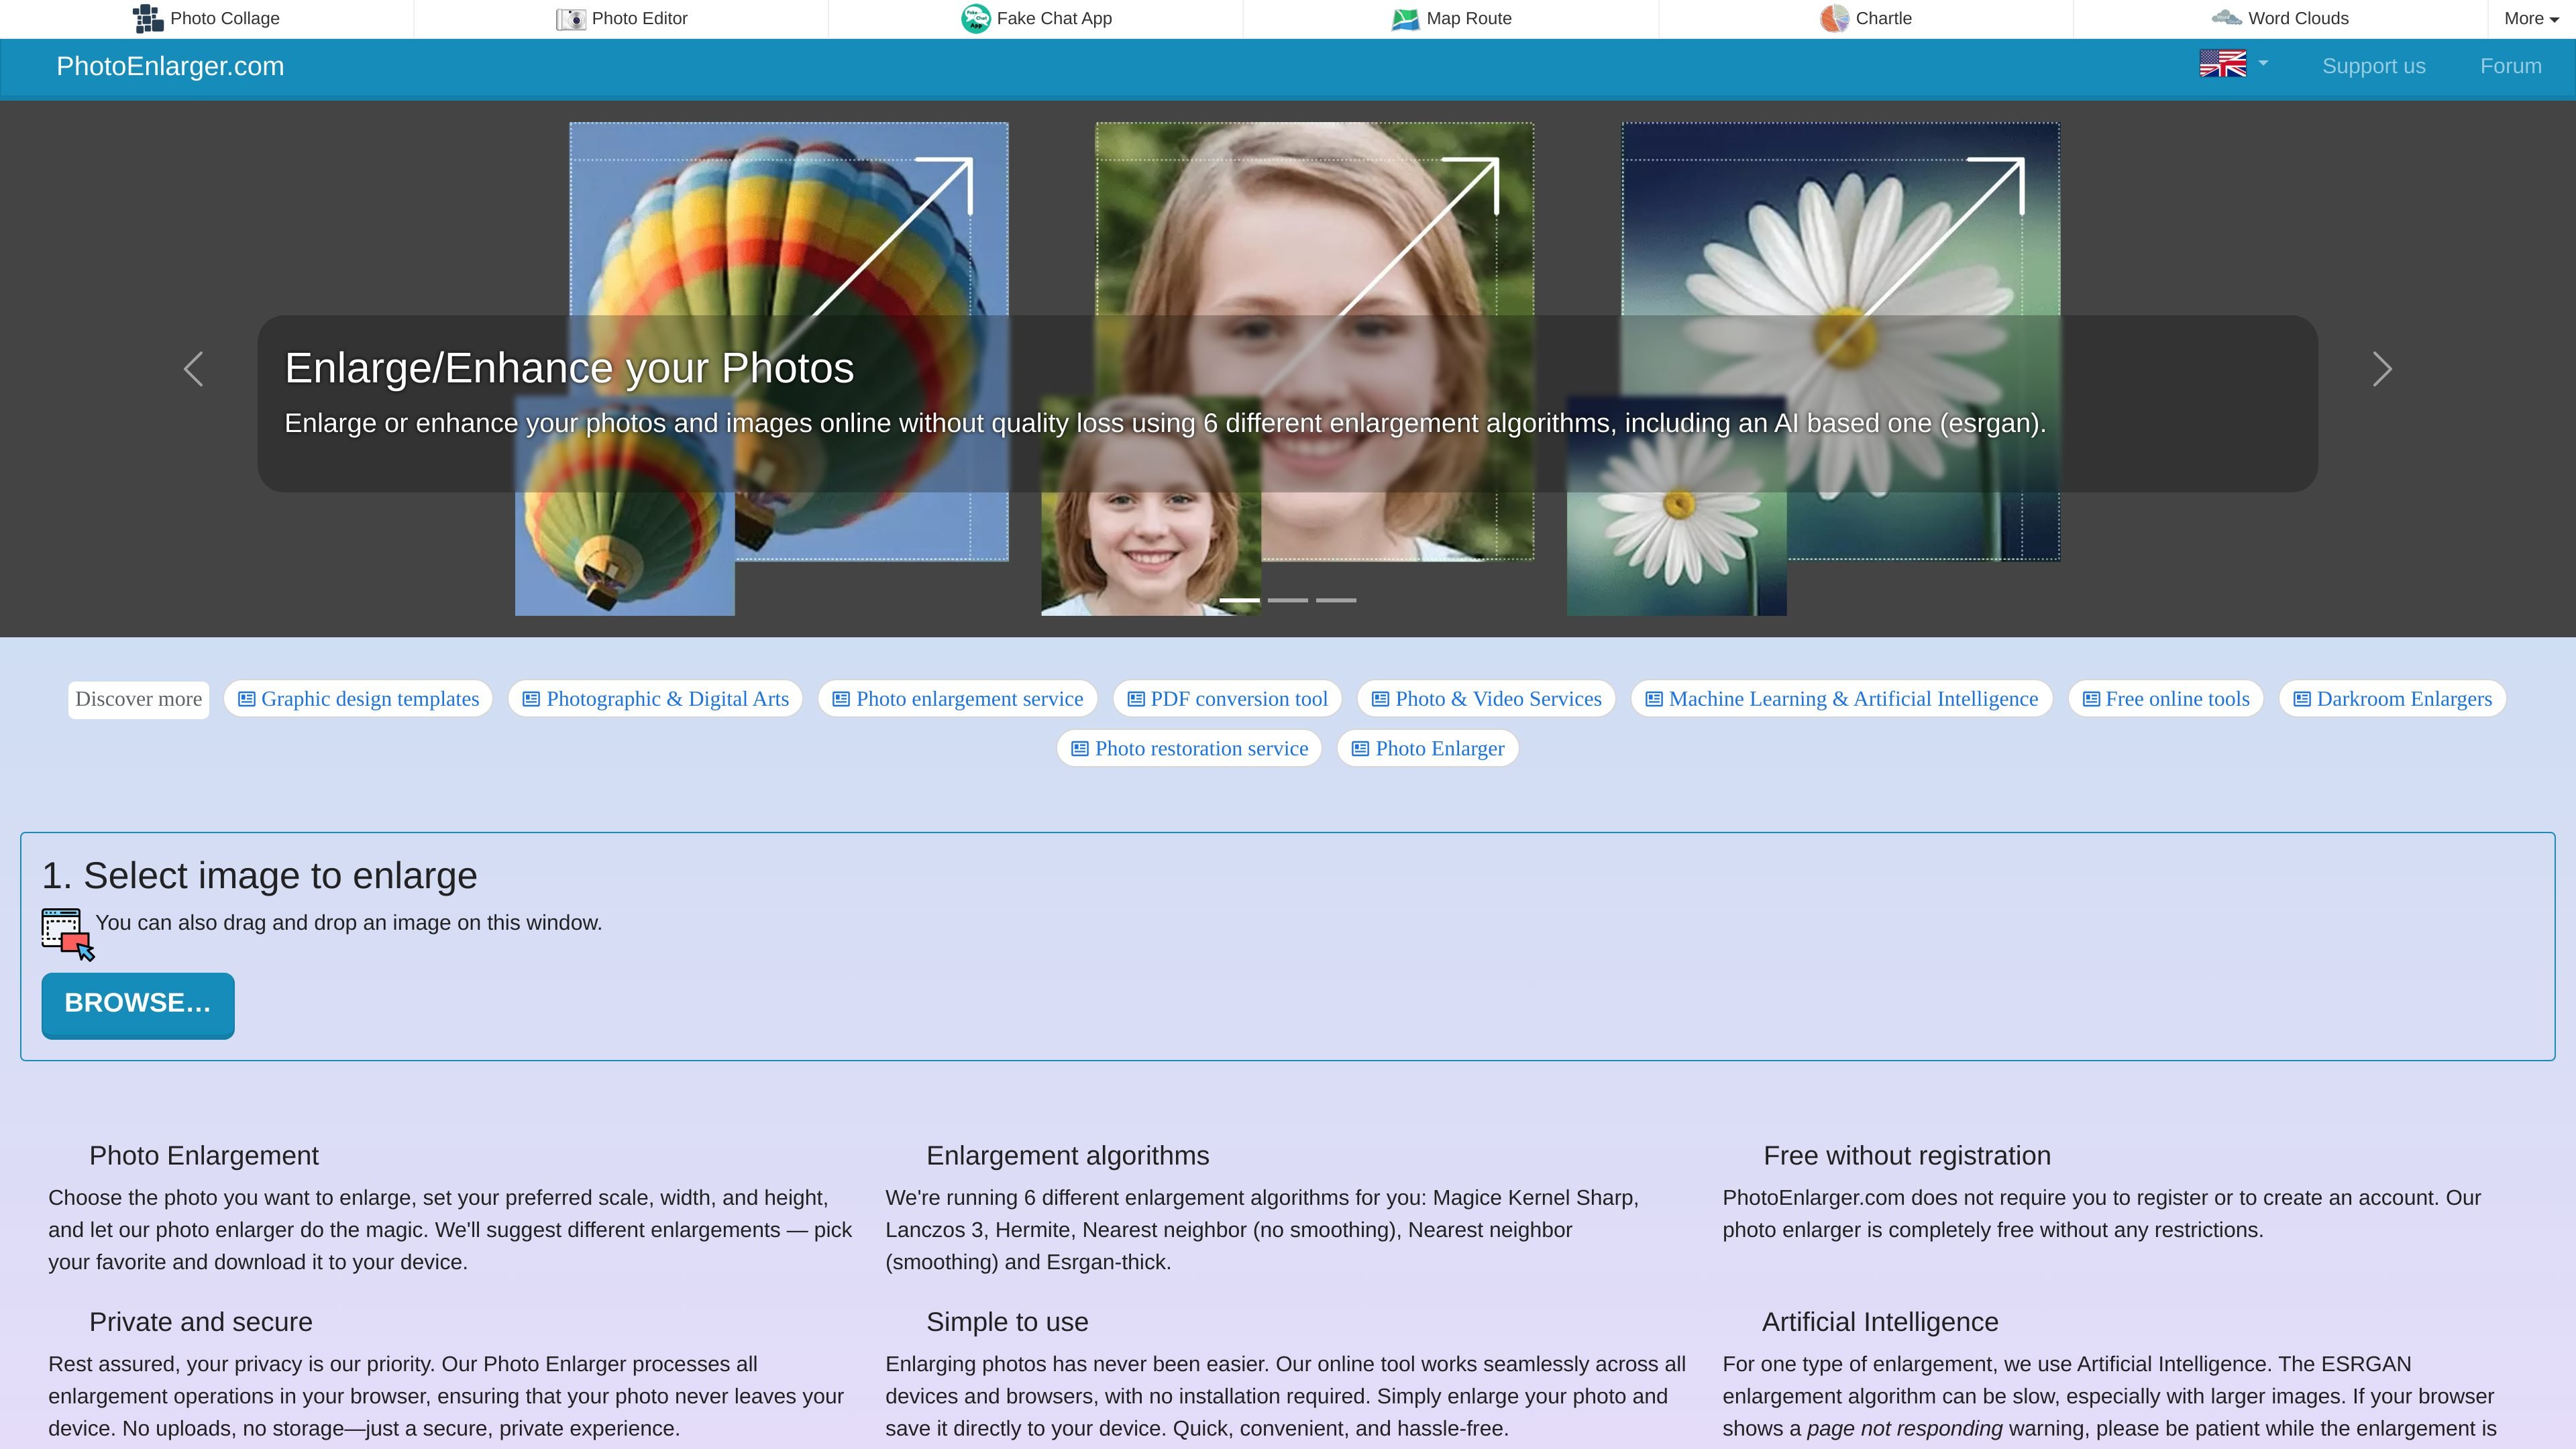Click the BROWSE… button
This screenshot has height=1449, width=2576.
point(138,1005)
